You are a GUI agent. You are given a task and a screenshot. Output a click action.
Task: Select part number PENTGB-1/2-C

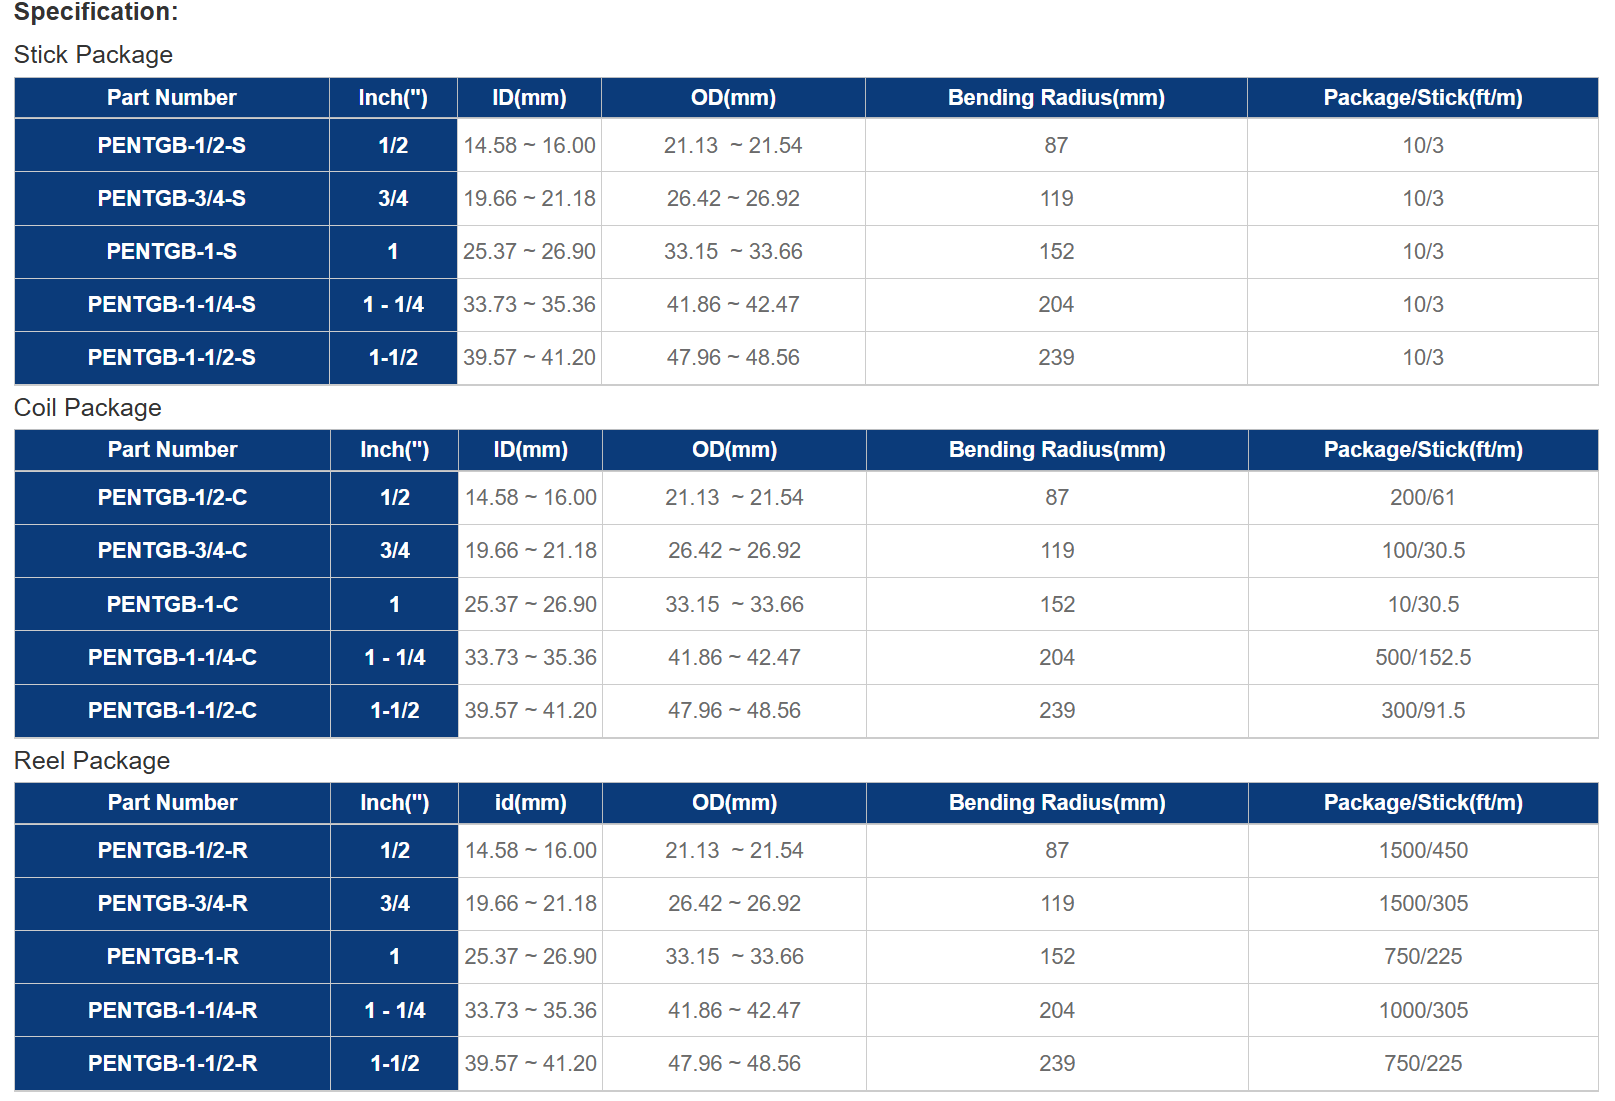click(x=172, y=498)
